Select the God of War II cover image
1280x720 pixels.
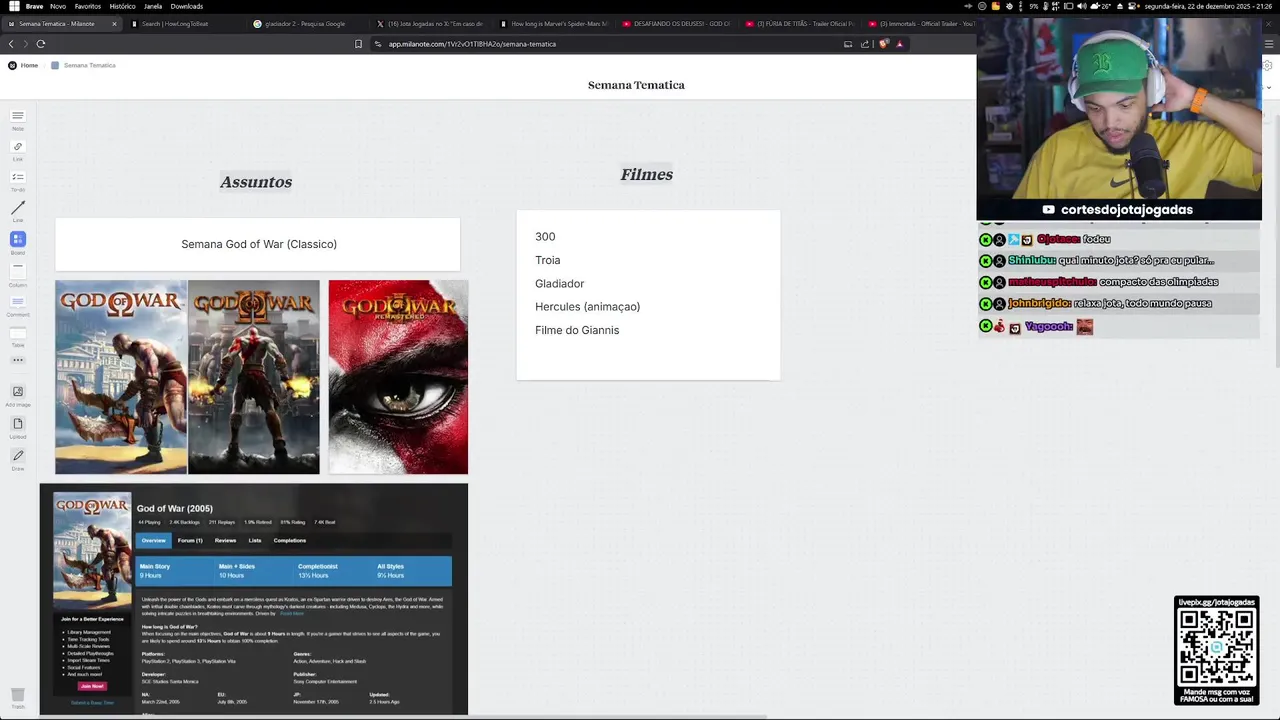point(254,377)
